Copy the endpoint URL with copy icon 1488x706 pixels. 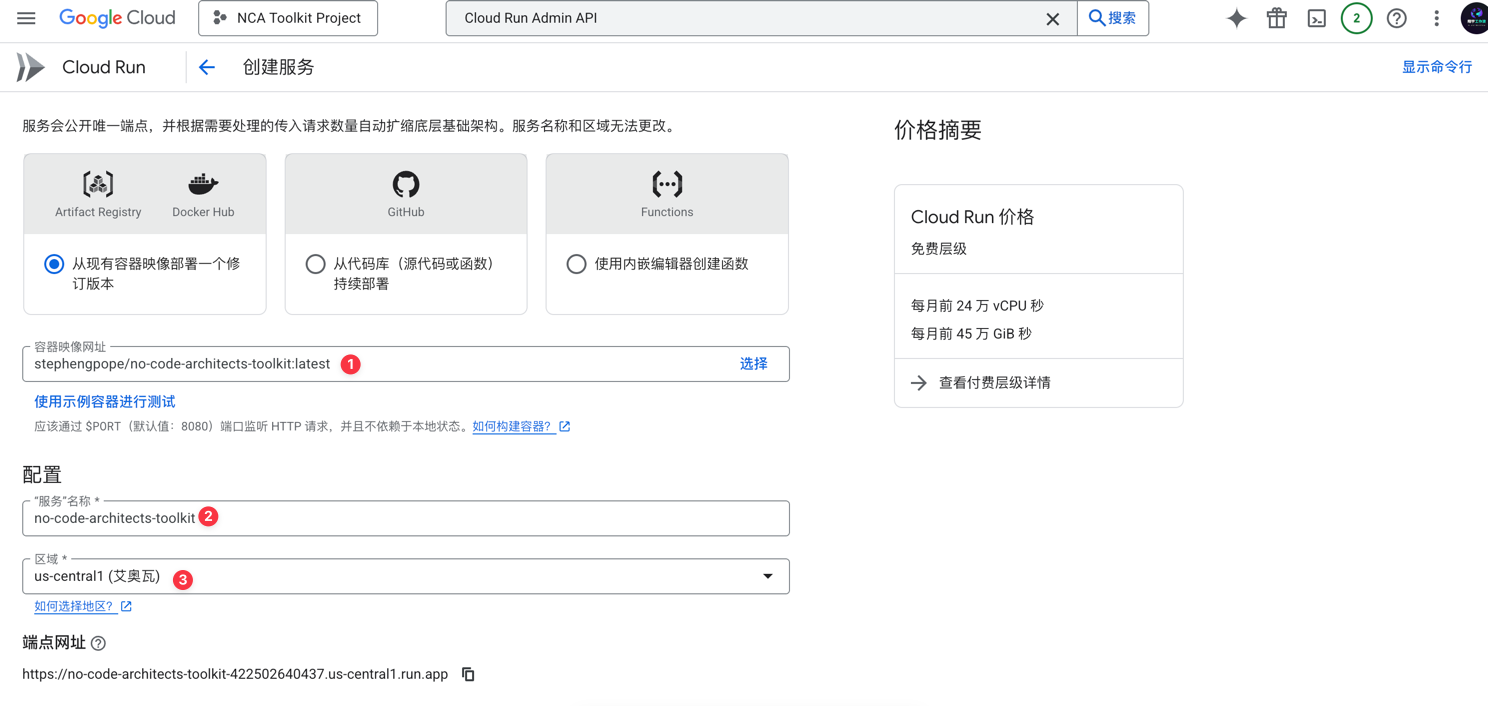click(x=467, y=673)
